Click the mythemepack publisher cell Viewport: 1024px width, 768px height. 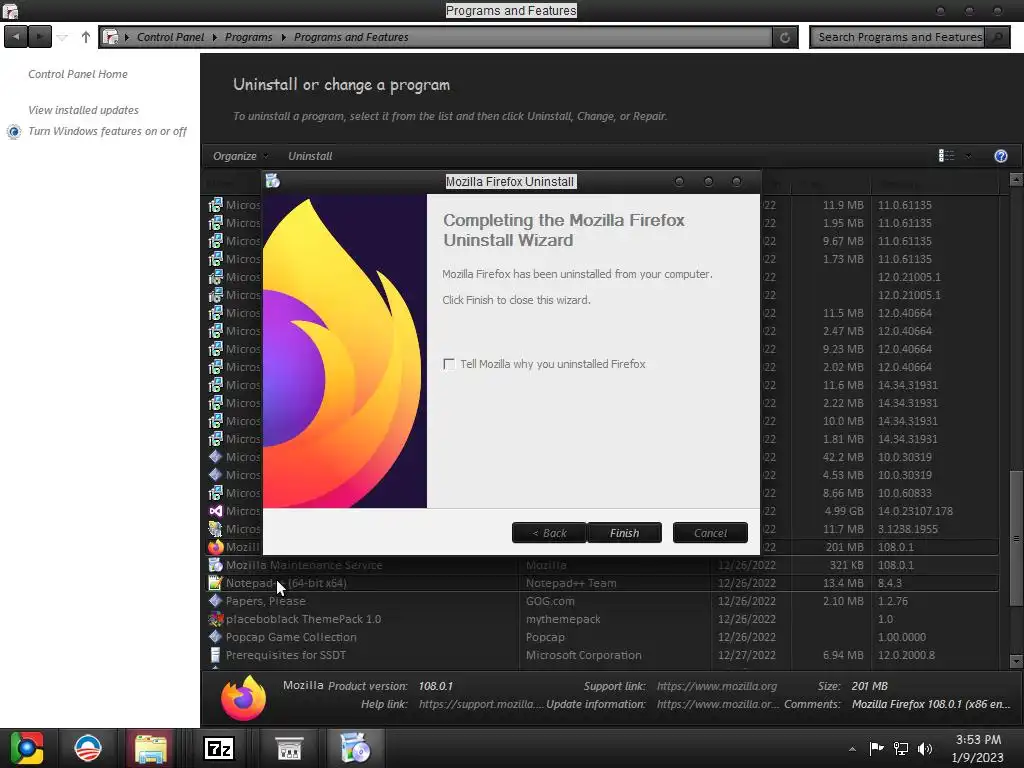[563, 619]
